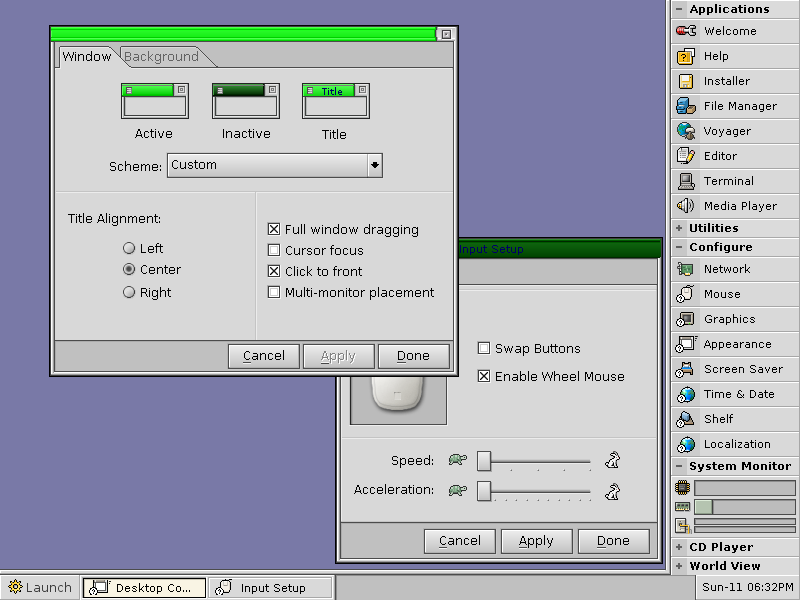Open Localization settings icon
Screen dimensions: 800x600
click(x=686, y=444)
